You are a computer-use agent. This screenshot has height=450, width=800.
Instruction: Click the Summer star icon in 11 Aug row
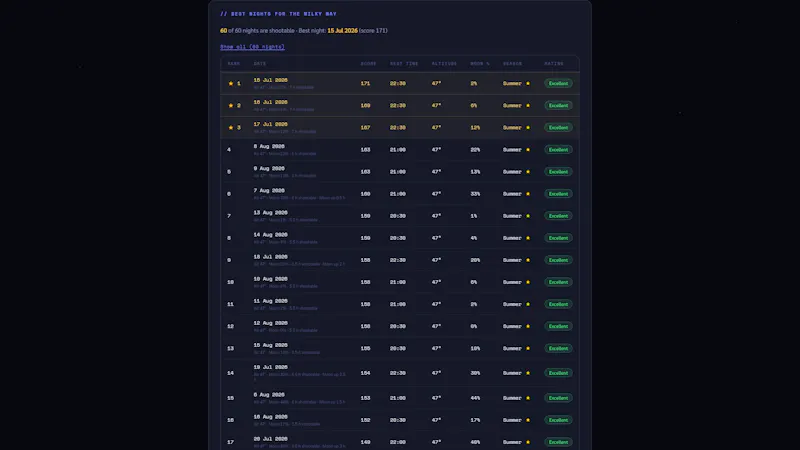tap(528, 304)
